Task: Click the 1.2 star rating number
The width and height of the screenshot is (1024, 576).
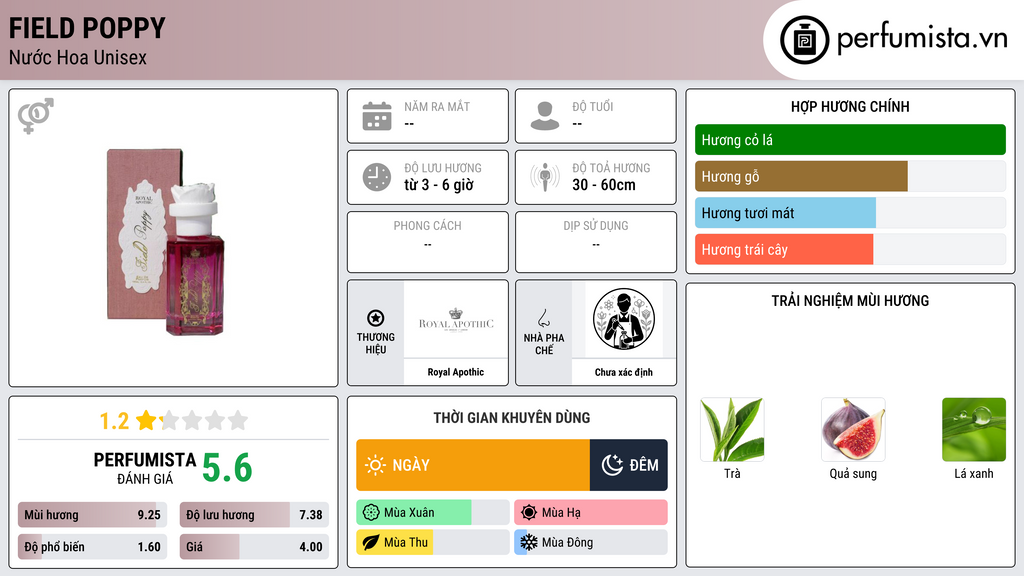Action: click(x=114, y=421)
